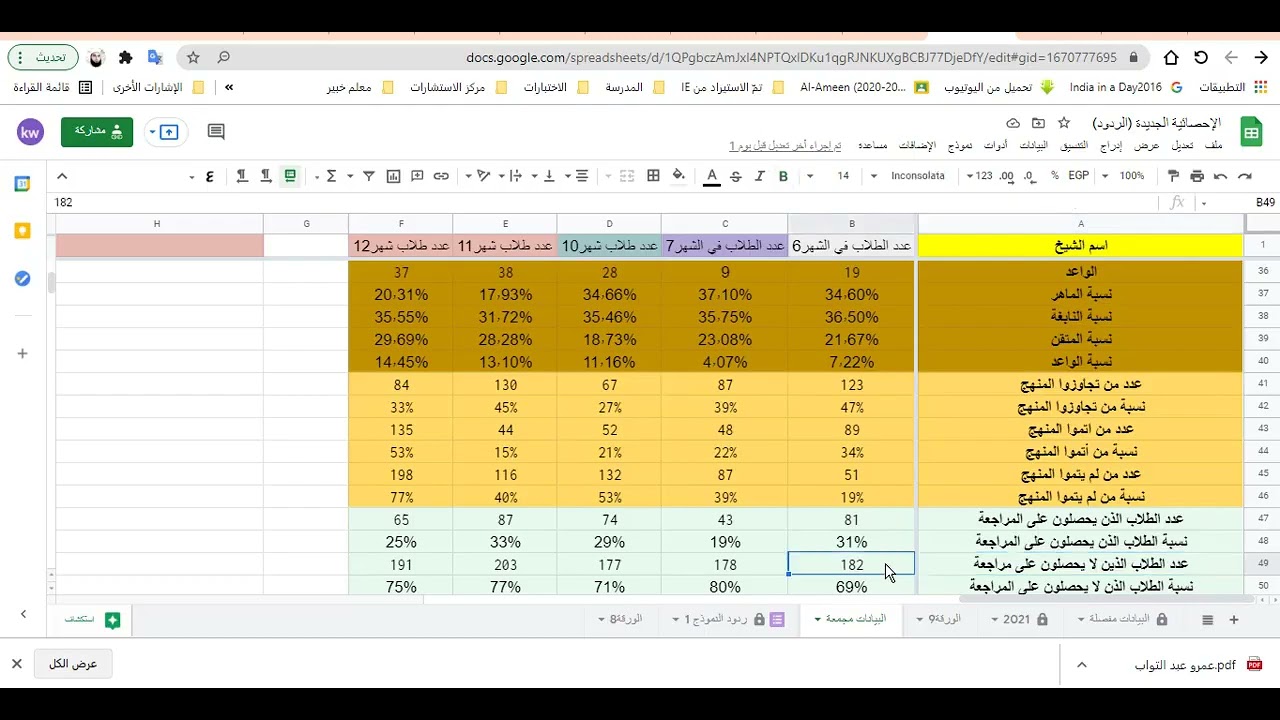The width and height of the screenshot is (1280, 720).
Task: Click the Explore (استكشاف) button
Action: (92, 620)
